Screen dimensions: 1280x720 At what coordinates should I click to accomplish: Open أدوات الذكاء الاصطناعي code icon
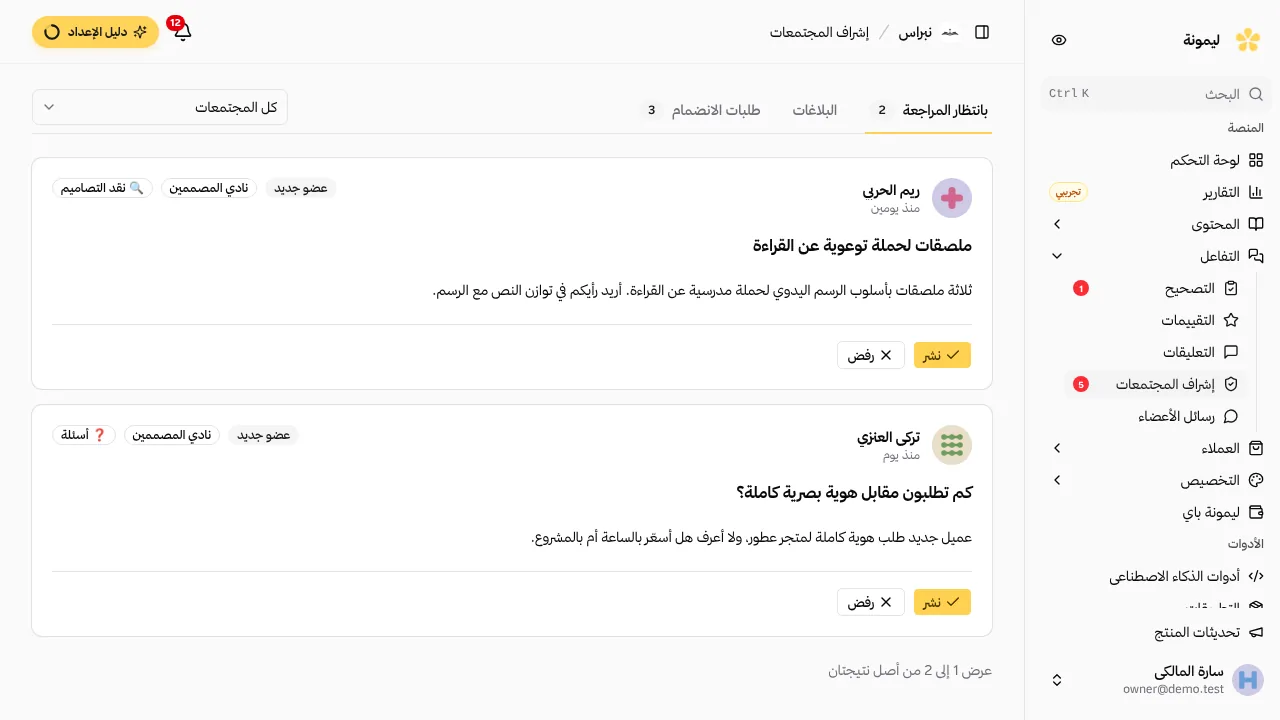1257,576
